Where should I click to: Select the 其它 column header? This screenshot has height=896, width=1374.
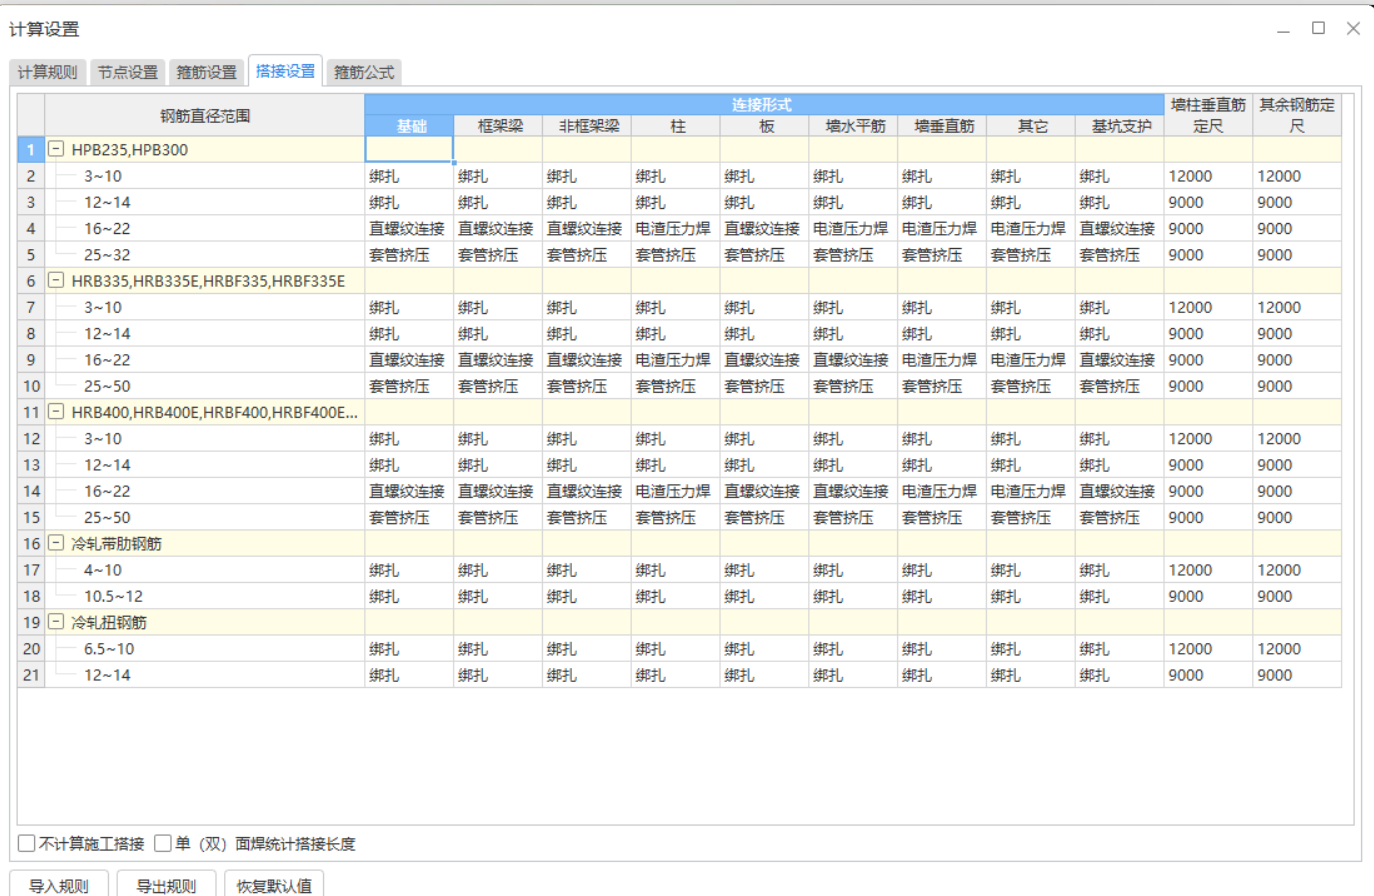(1032, 126)
